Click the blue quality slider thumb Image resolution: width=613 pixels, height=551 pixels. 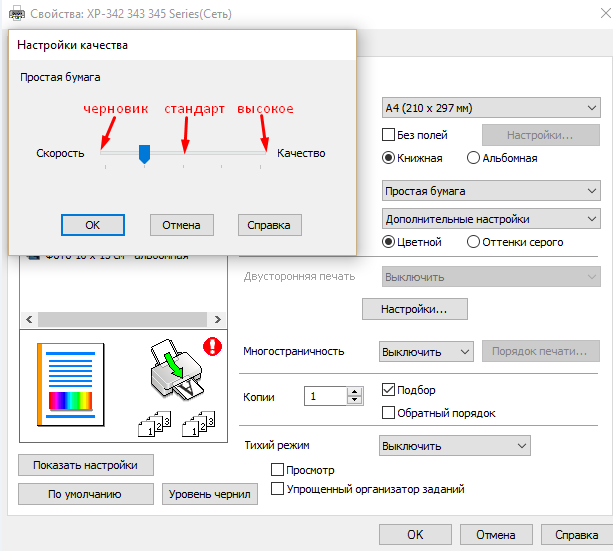144,153
